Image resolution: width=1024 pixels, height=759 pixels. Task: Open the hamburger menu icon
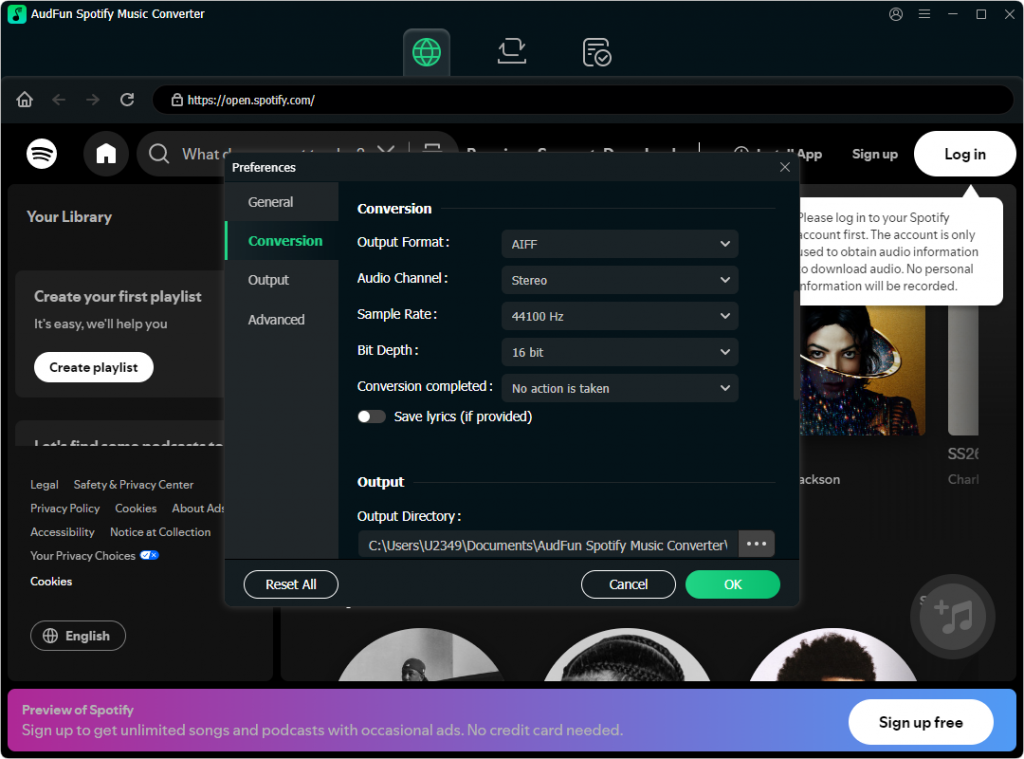(924, 14)
